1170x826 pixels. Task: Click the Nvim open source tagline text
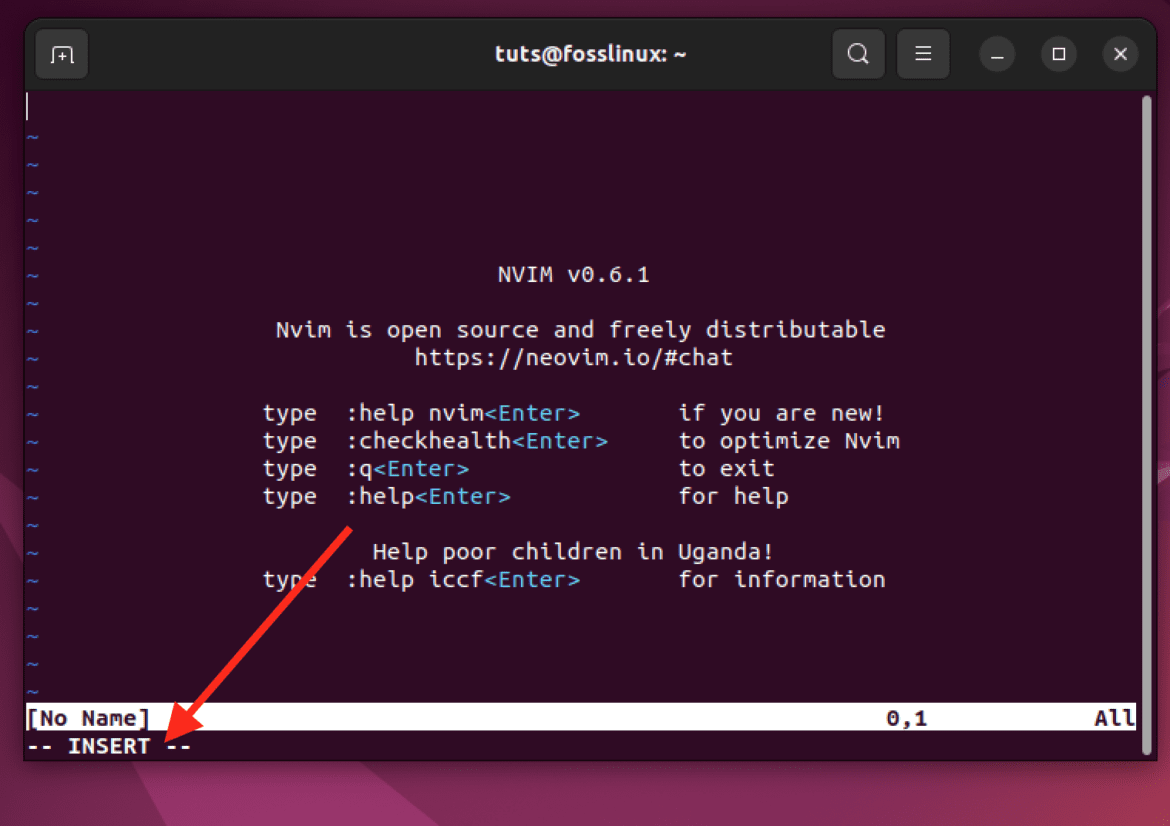(x=580, y=329)
